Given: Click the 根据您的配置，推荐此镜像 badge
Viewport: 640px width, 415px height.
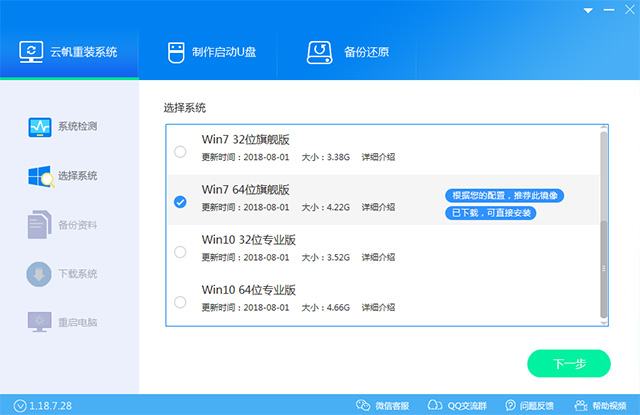Looking at the screenshot, I should pos(504,195).
